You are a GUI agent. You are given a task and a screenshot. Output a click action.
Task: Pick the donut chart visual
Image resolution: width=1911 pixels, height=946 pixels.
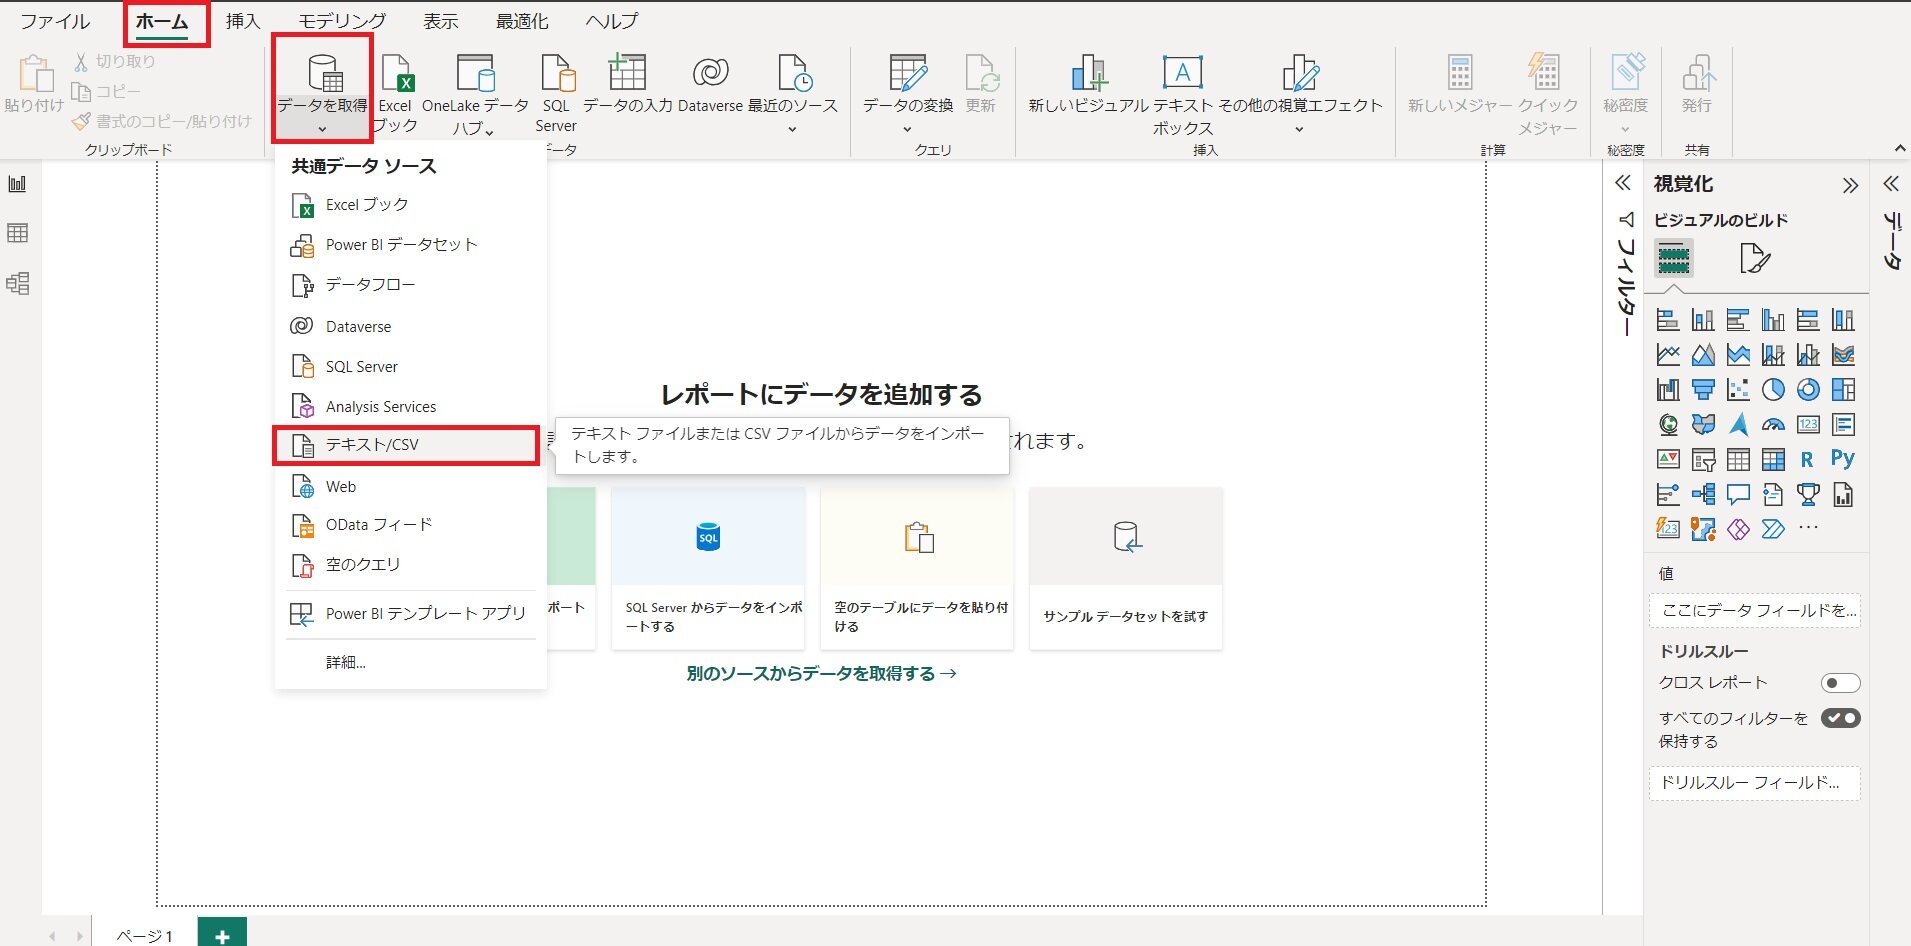click(1808, 390)
